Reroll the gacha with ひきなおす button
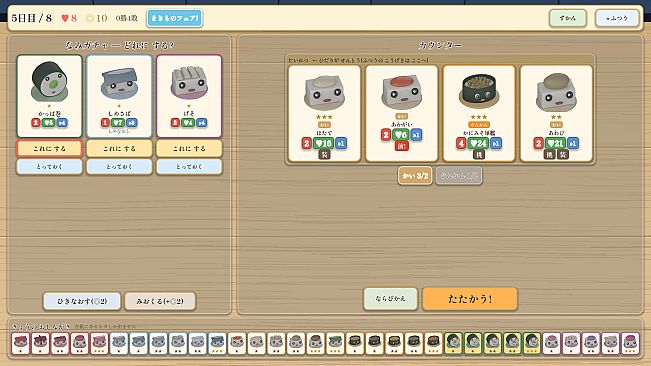Image resolution: width=651 pixels, height=366 pixels. pyautogui.click(x=82, y=301)
